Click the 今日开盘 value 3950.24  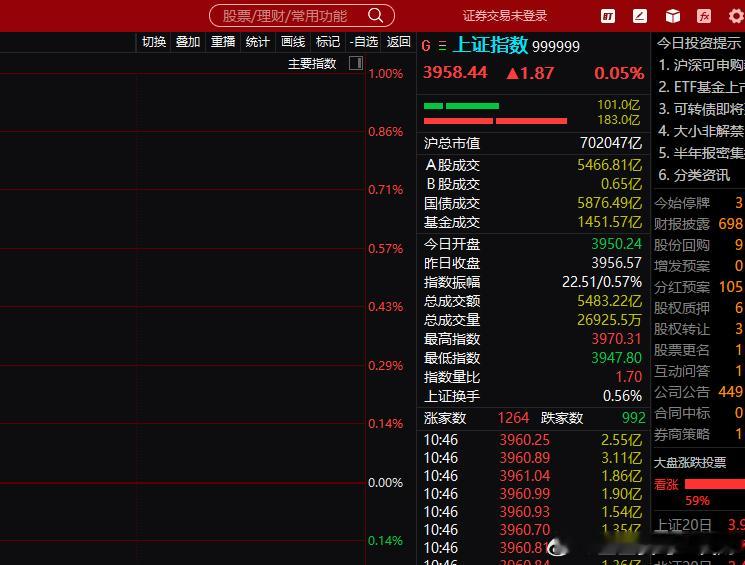(616, 244)
